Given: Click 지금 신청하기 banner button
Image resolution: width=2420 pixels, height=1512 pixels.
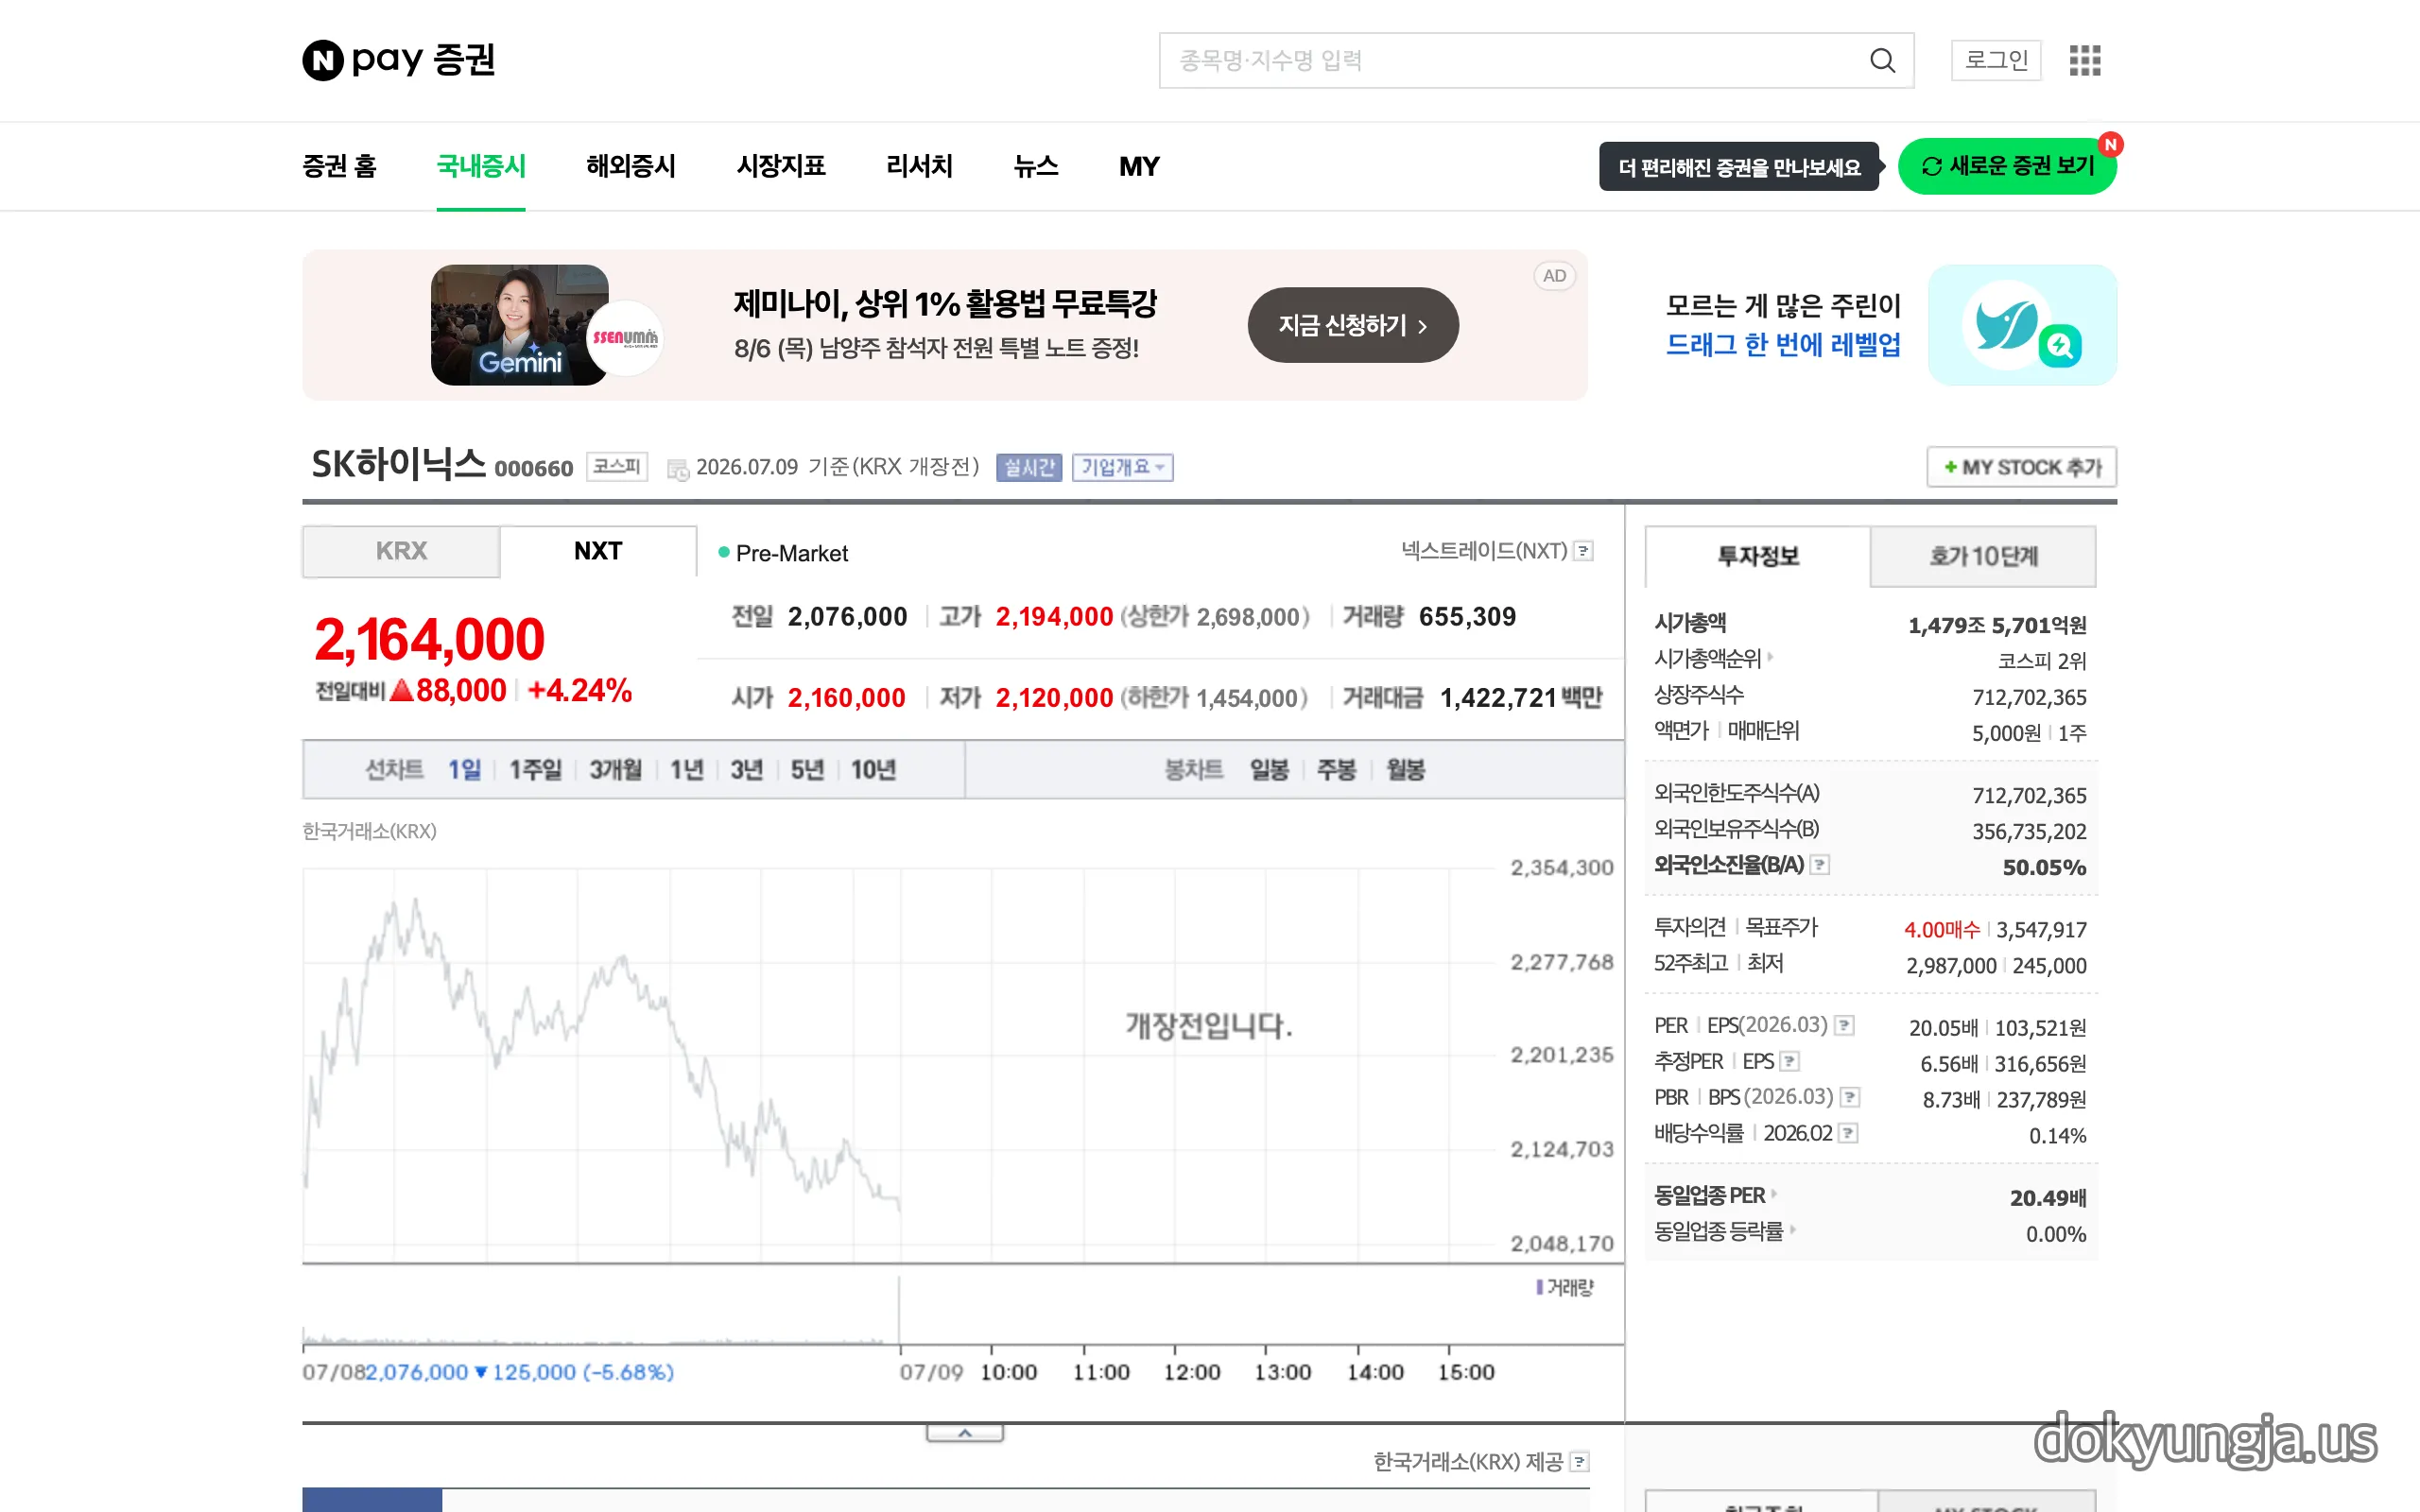Looking at the screenshot, I should [1353, 325].
